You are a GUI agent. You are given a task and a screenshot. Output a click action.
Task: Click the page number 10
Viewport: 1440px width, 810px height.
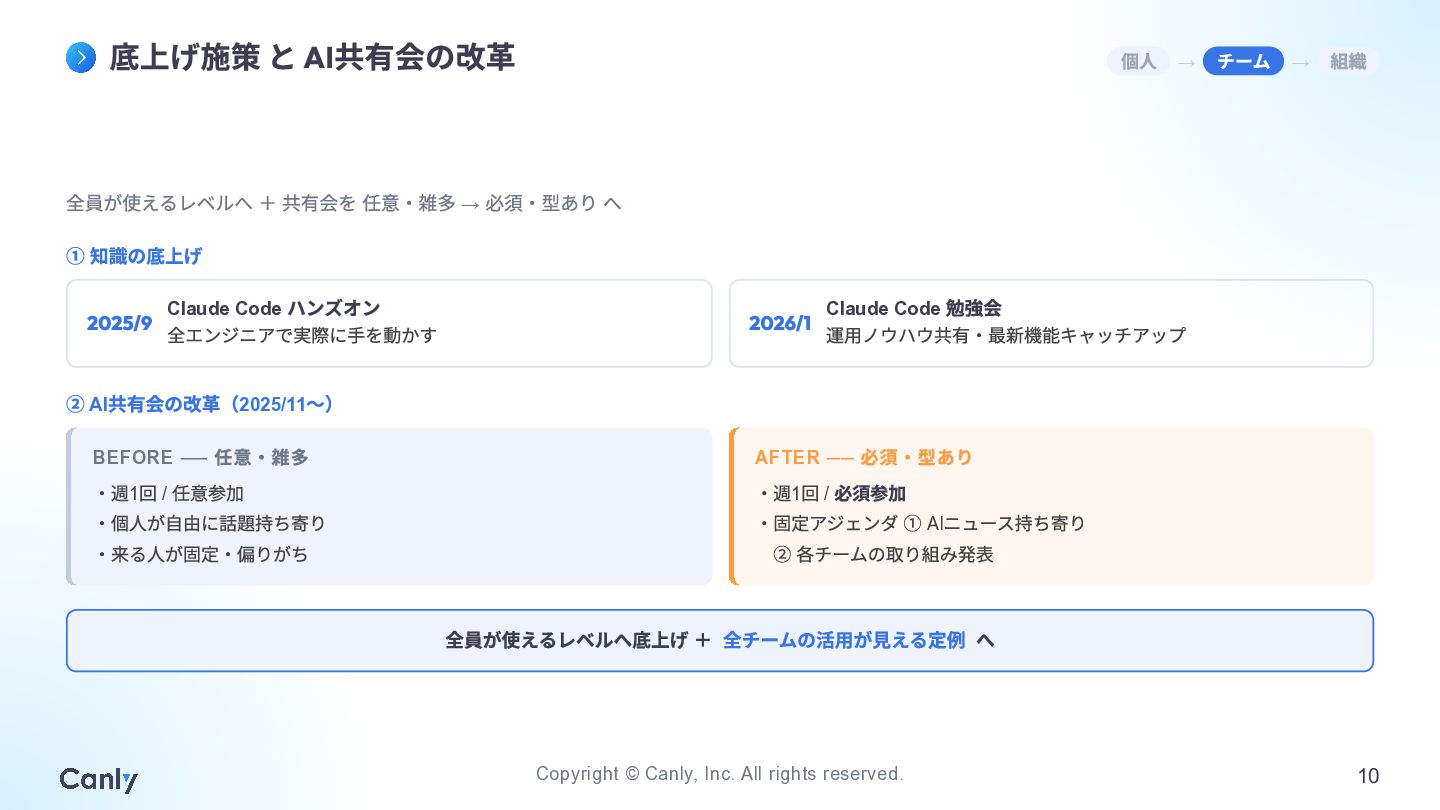[x=1368, y=776]
